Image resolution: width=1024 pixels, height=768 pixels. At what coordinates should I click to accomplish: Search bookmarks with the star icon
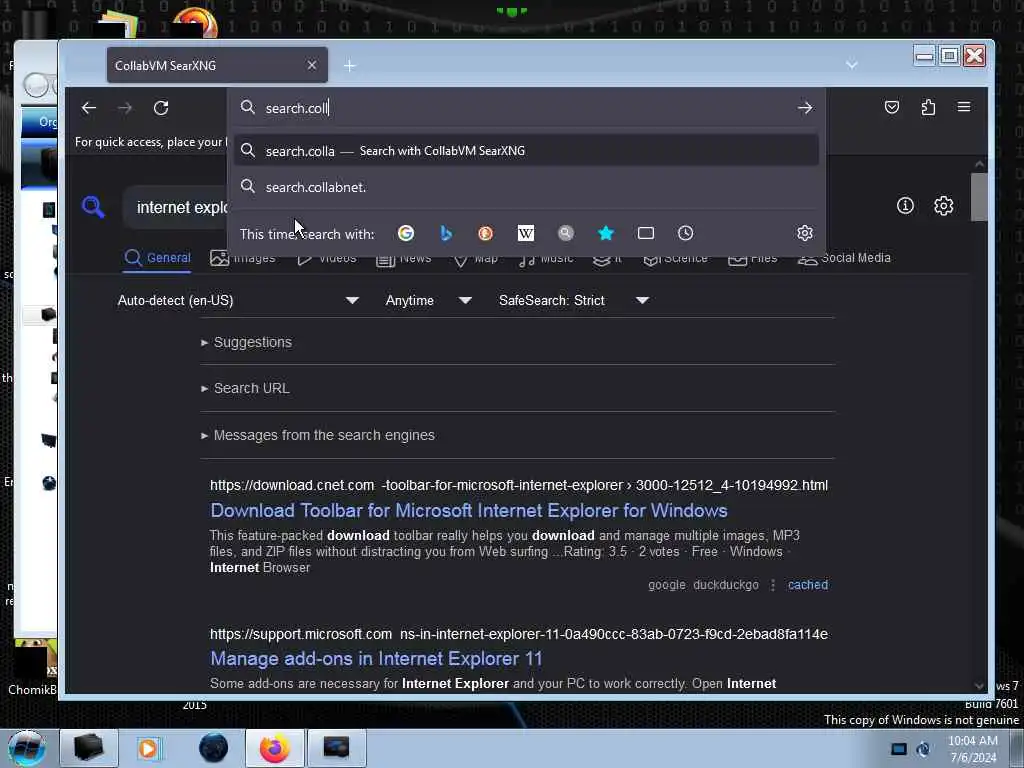[606, 233]
